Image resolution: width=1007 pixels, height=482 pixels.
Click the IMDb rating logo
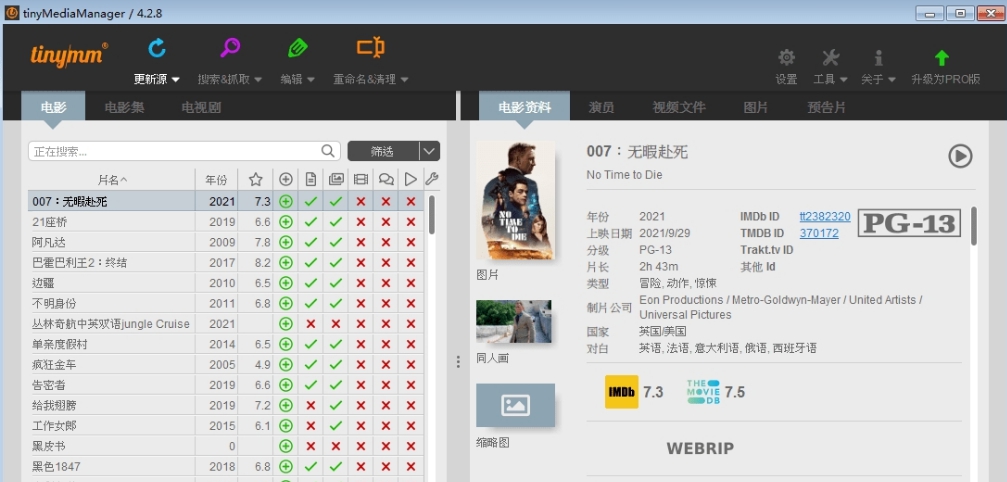coord(622,392)
